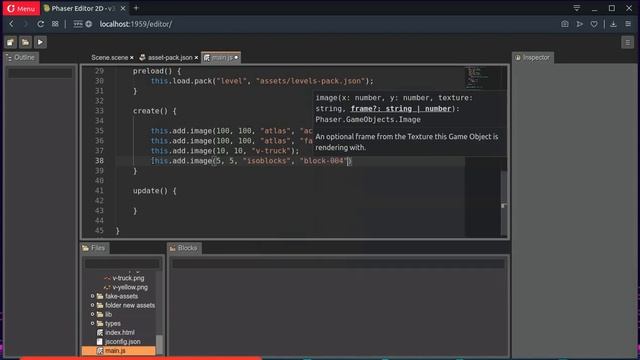This screenshot has width=640, height=360.
Task: Run the project with play button
Action: click(x=40, y=42)
